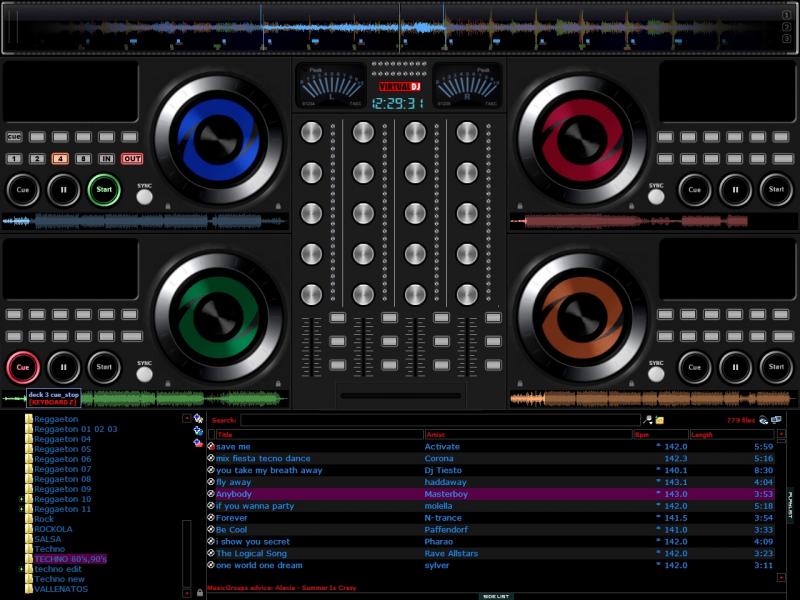Click the folder icon beside the search box
Viewport: 800px width, 600px height.
(660, 420)
